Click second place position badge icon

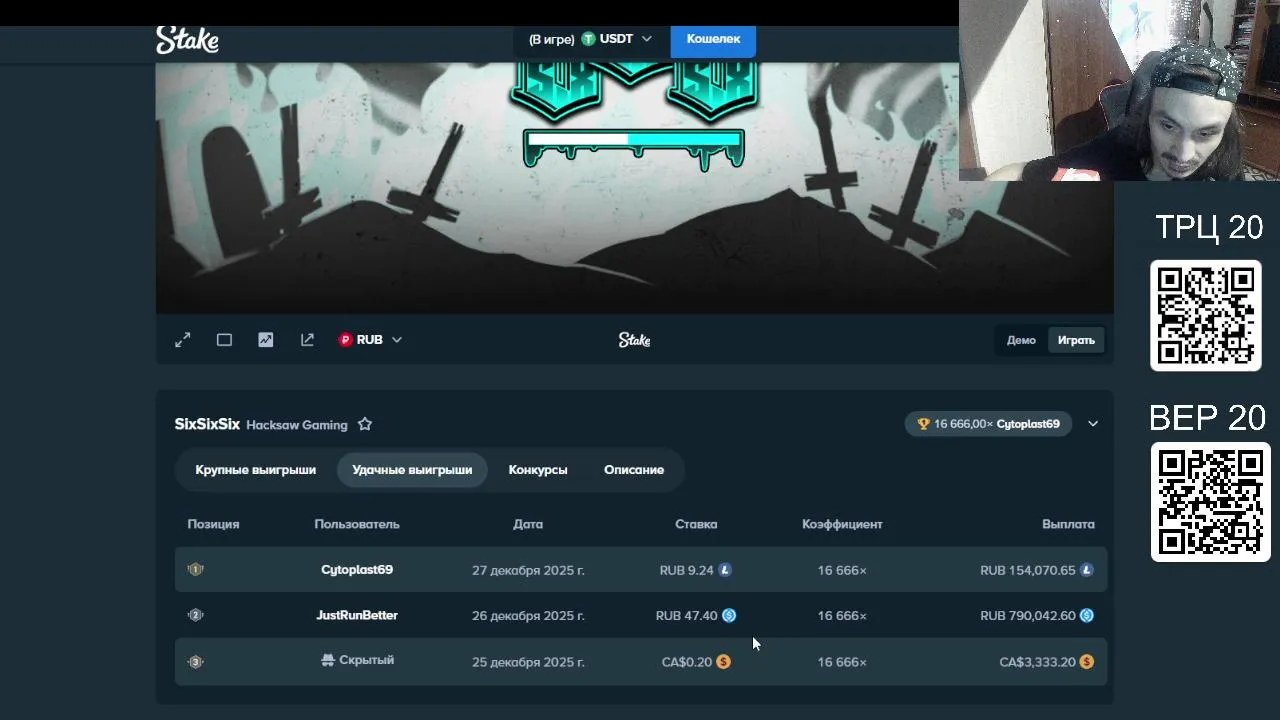196,615
